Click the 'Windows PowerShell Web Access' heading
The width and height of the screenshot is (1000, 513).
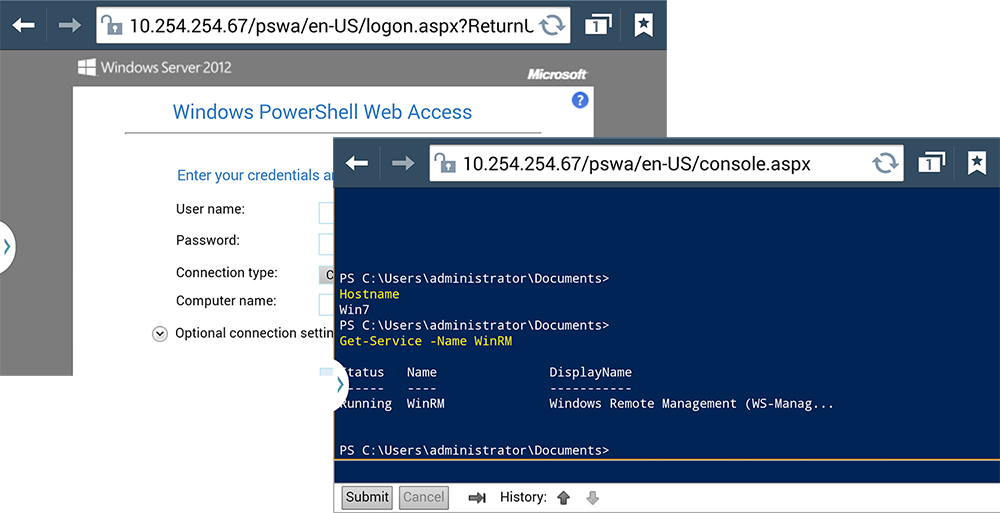pyautogui.click(x=322, y=112)
